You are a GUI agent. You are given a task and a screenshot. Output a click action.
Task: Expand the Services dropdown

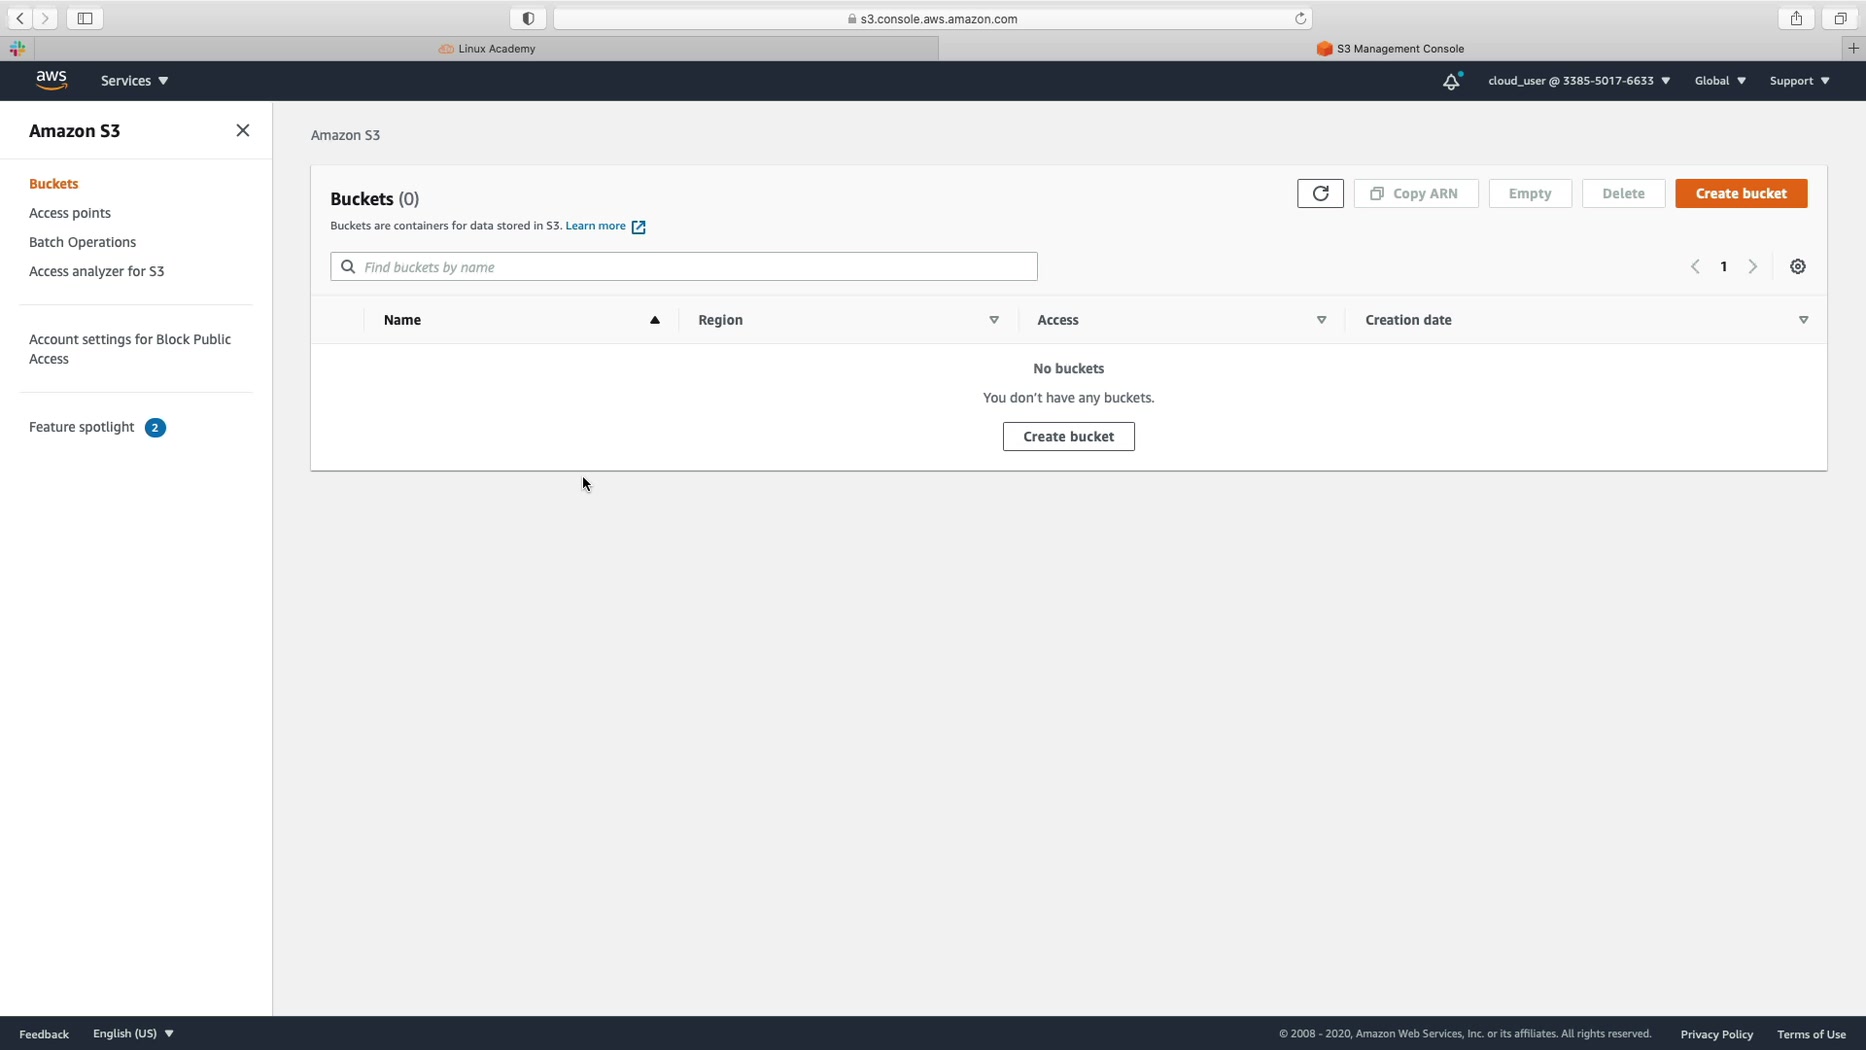(134, 81)
